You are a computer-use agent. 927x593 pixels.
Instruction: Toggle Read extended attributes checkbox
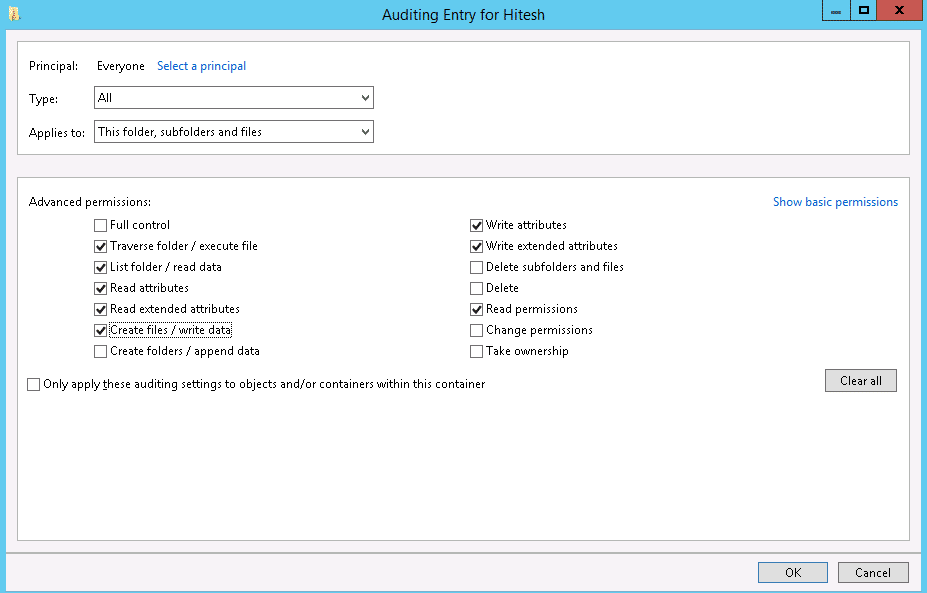pyautogui.click(x=101, y=309)
